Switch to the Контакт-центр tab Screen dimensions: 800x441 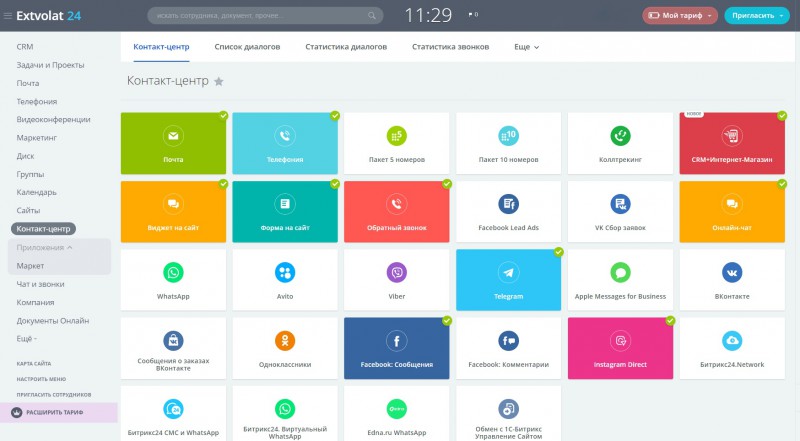click(x=161, y=47)
